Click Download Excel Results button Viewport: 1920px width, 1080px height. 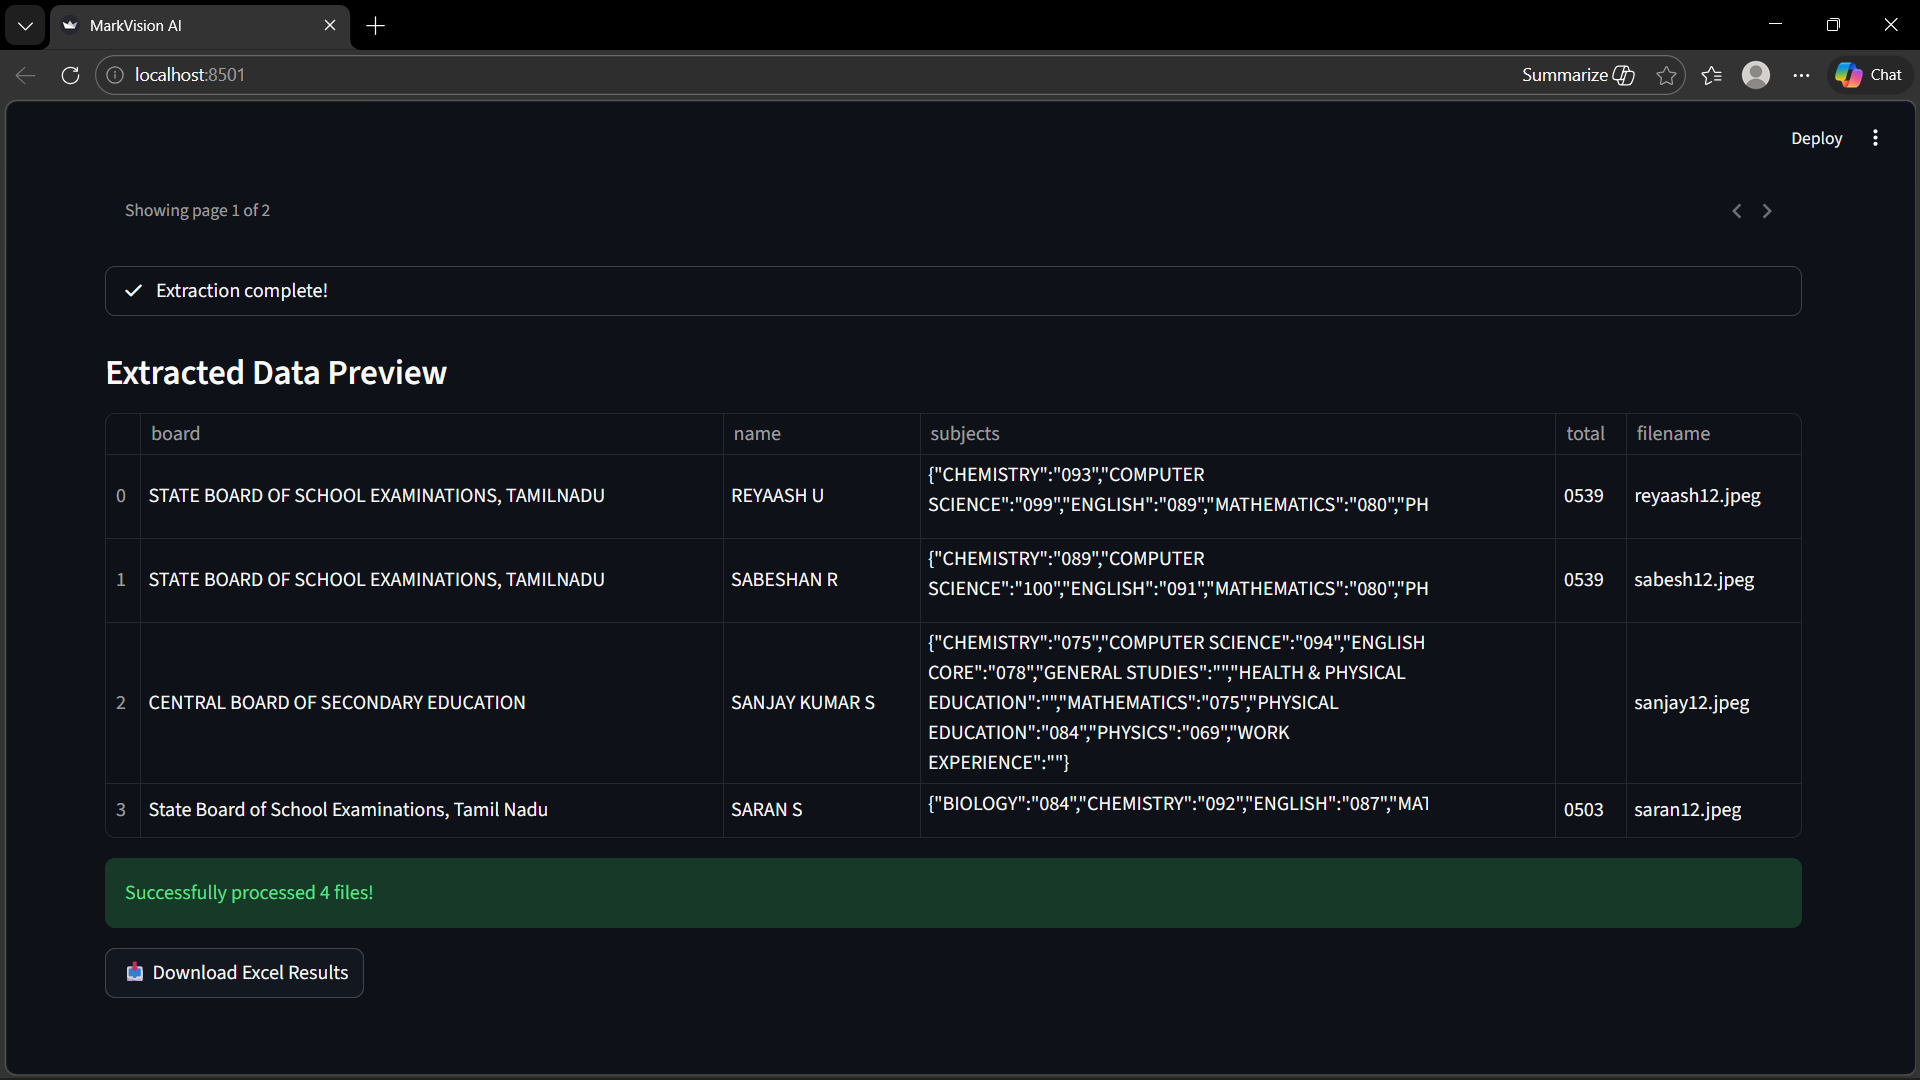[235, 973]
